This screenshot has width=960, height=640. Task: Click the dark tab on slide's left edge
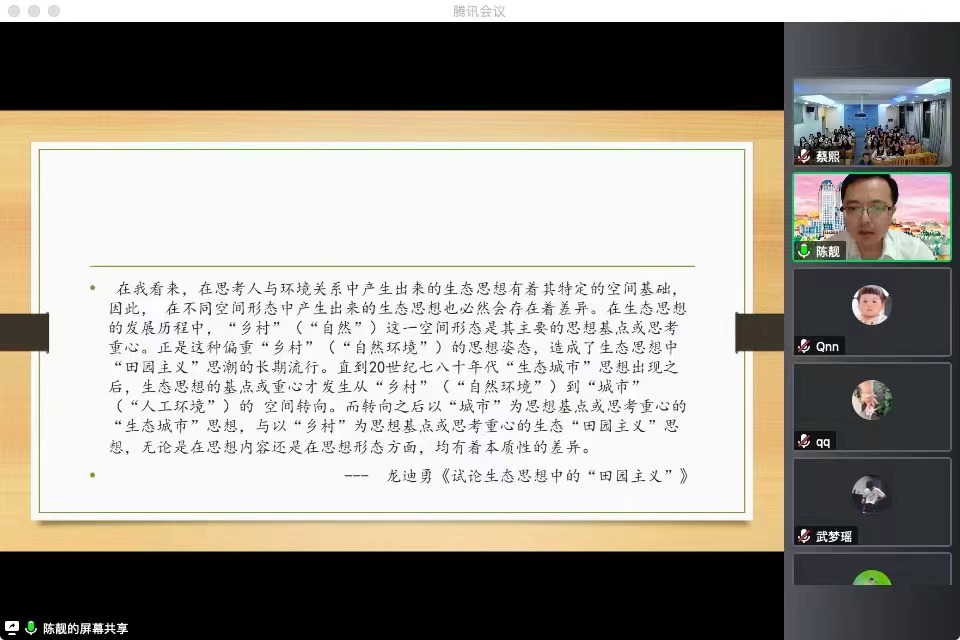point(24,332)
